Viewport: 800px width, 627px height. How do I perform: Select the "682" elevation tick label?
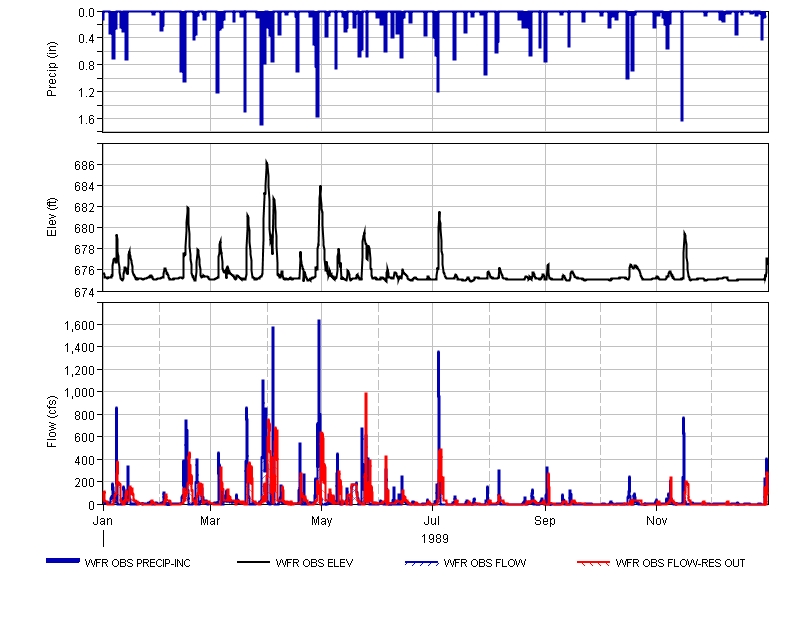coord(85,208)
